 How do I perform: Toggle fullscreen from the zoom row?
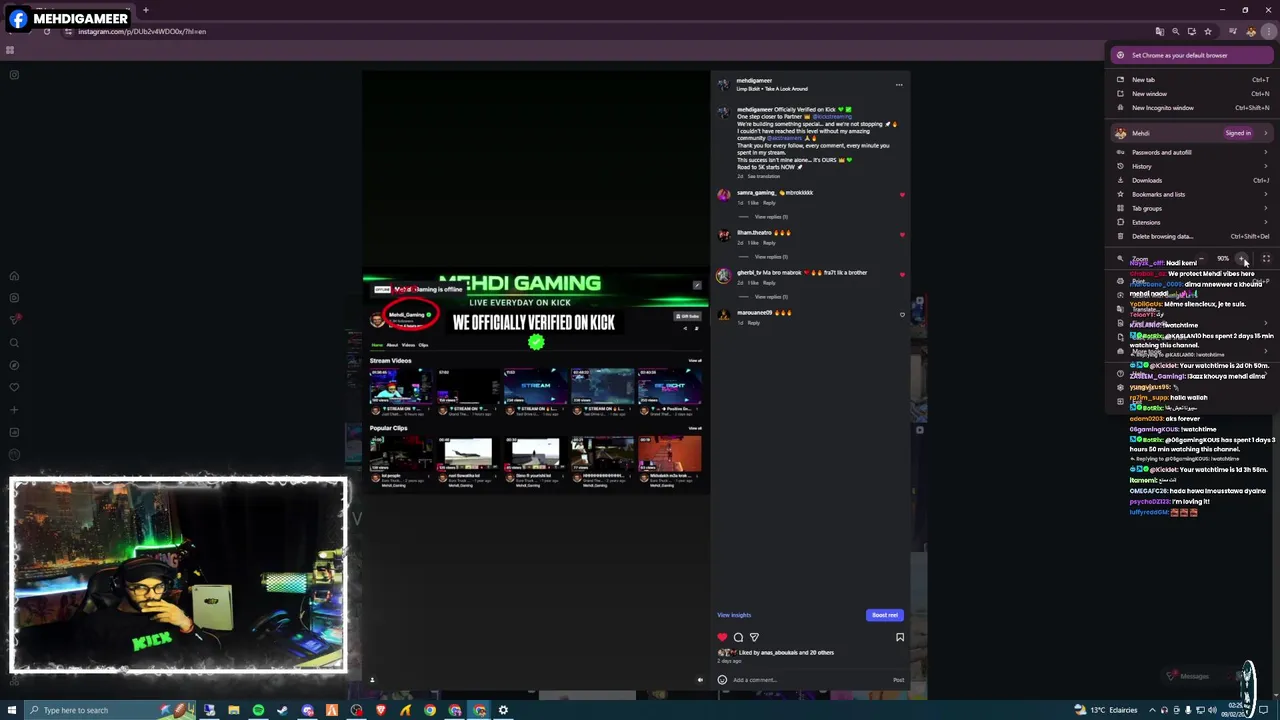tap(1266, 259)
